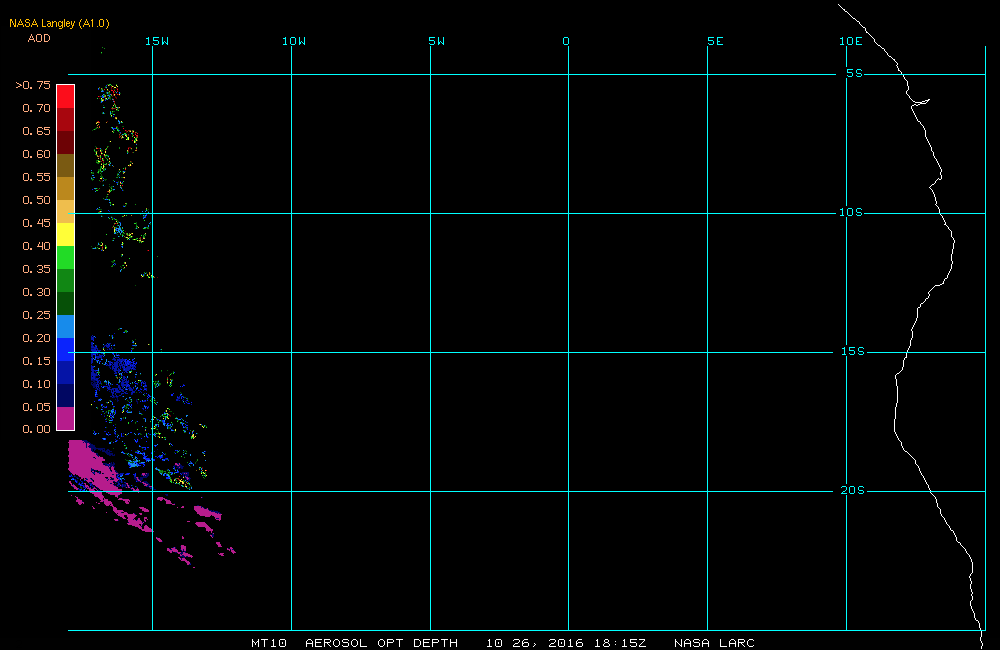The height and width of the screenshot is (650, 1000).
Task: Click the '>0.75' legend value
Action: (33, 85)
